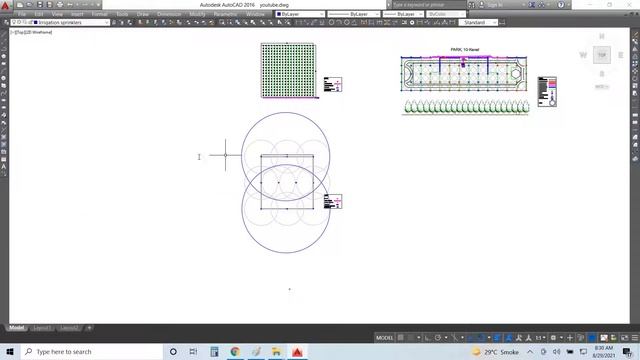Add a new layout with the plus tab
The width and height of the screenshot is (640, 360).
[89, 328]
